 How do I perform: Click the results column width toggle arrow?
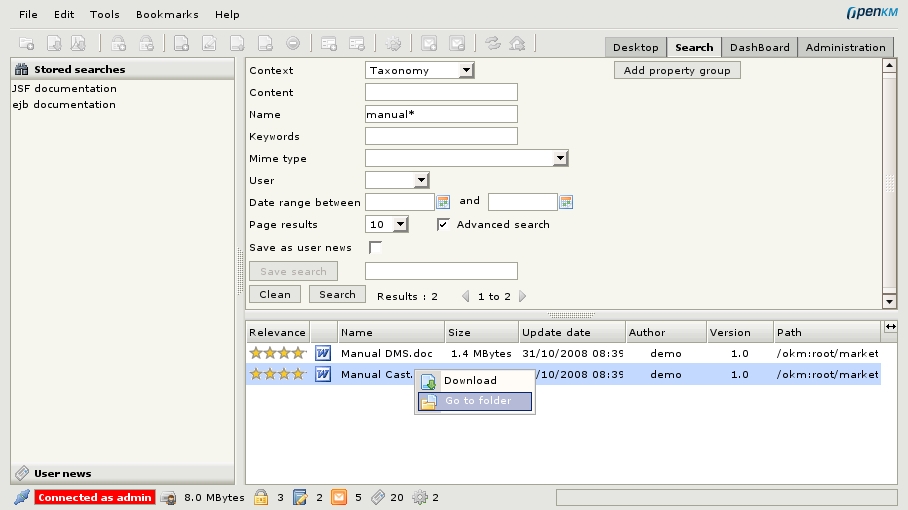[x=891, y=327]
